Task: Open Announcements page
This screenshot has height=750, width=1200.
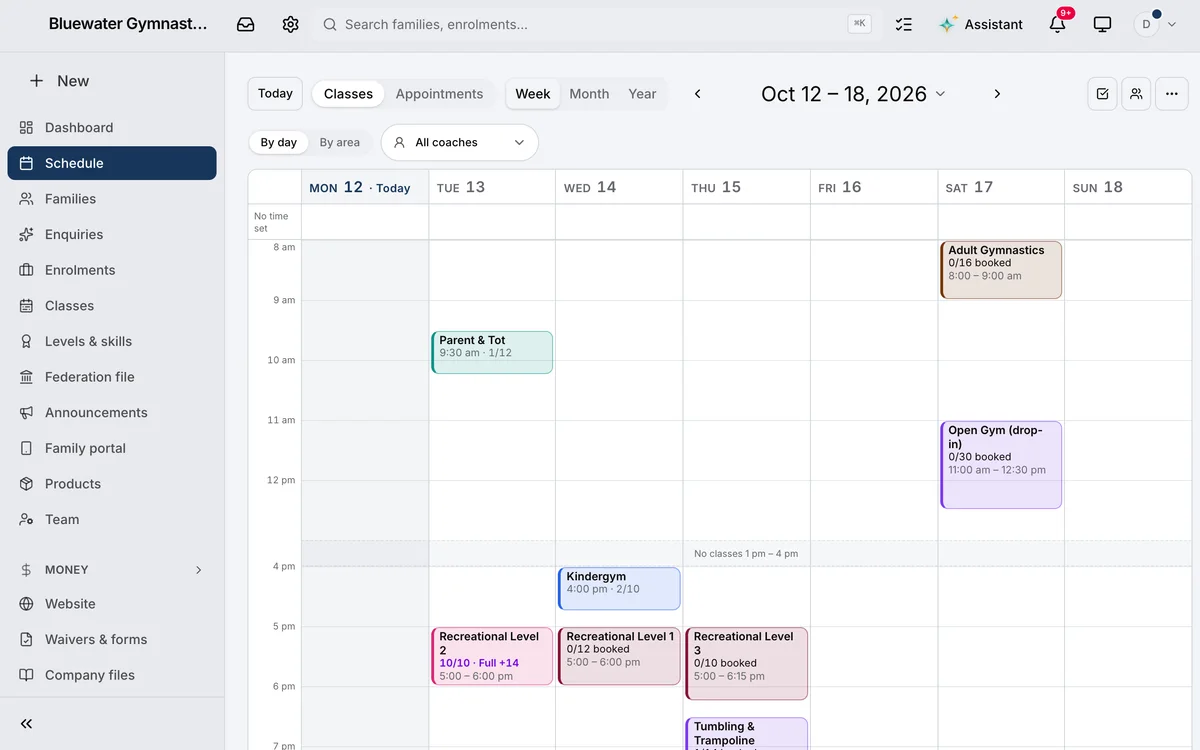Action: (112, 412)
